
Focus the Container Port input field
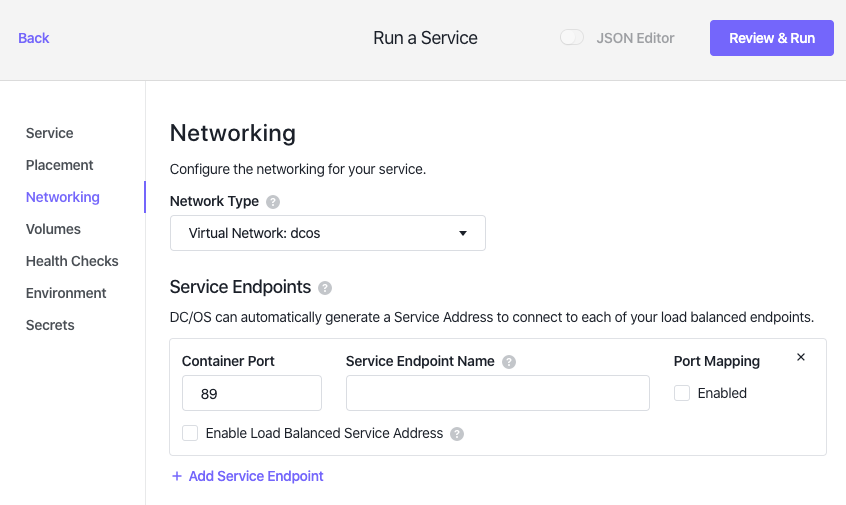click(252, 393)
